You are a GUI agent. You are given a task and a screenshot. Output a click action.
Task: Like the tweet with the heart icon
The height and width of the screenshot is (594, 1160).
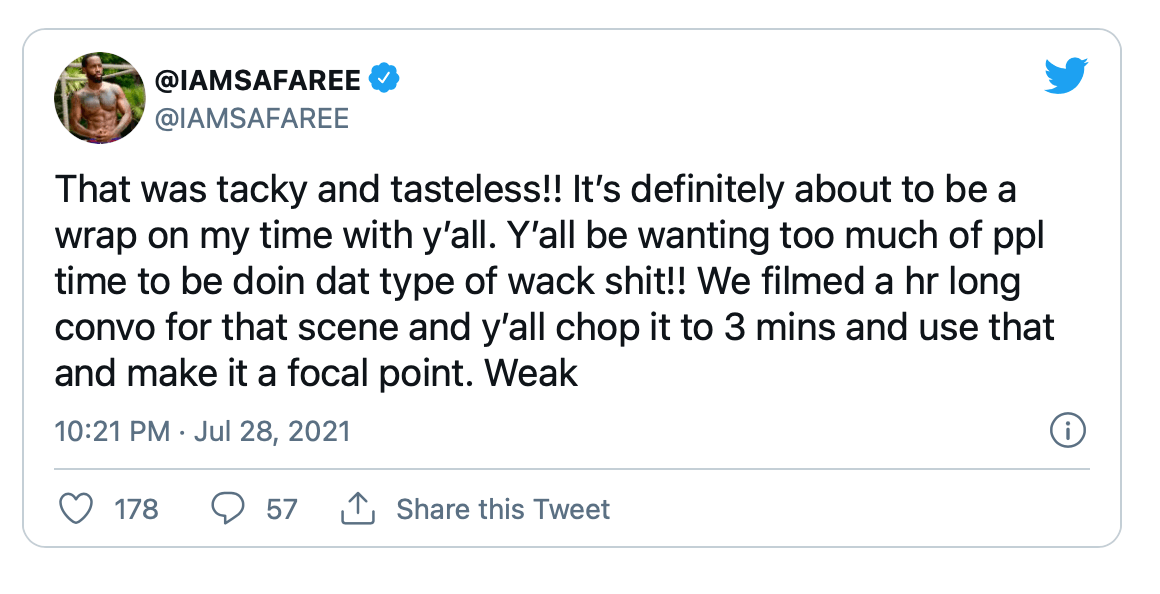[x=75, y=509]
